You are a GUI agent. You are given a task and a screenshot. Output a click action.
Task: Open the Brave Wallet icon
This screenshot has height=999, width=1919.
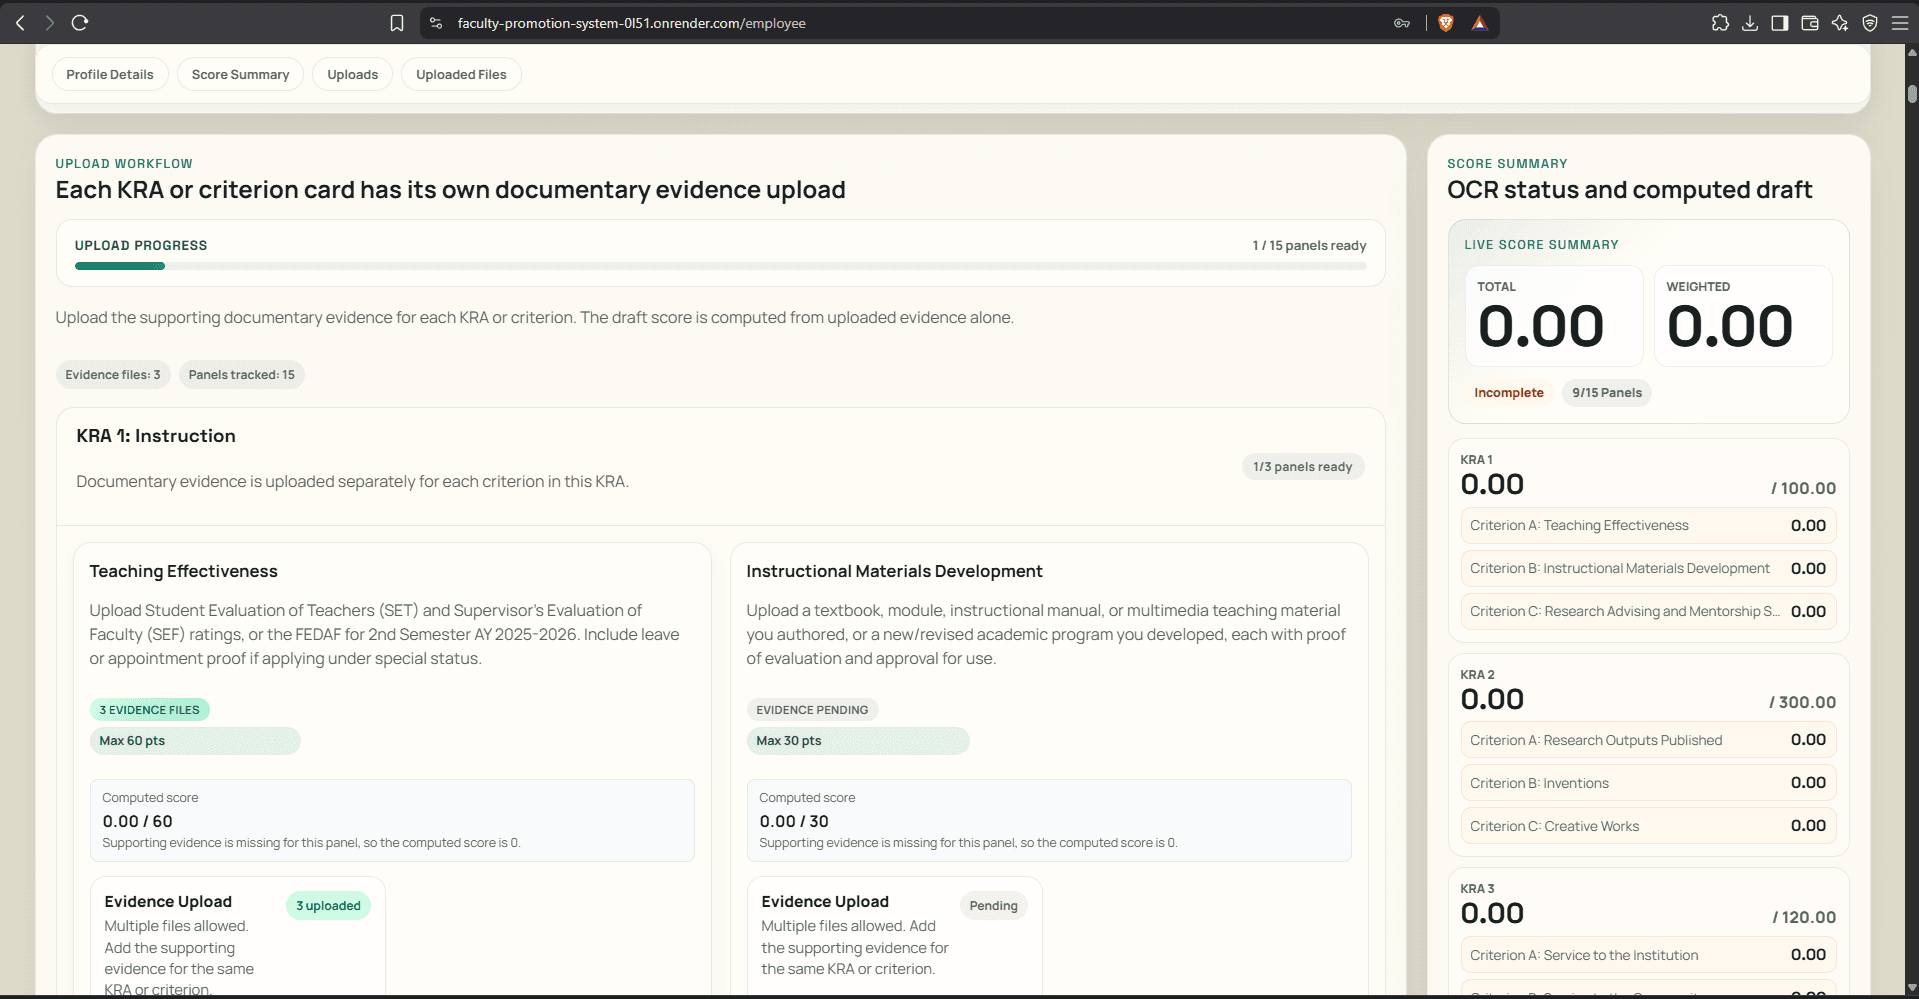[x=1810, y=23]
